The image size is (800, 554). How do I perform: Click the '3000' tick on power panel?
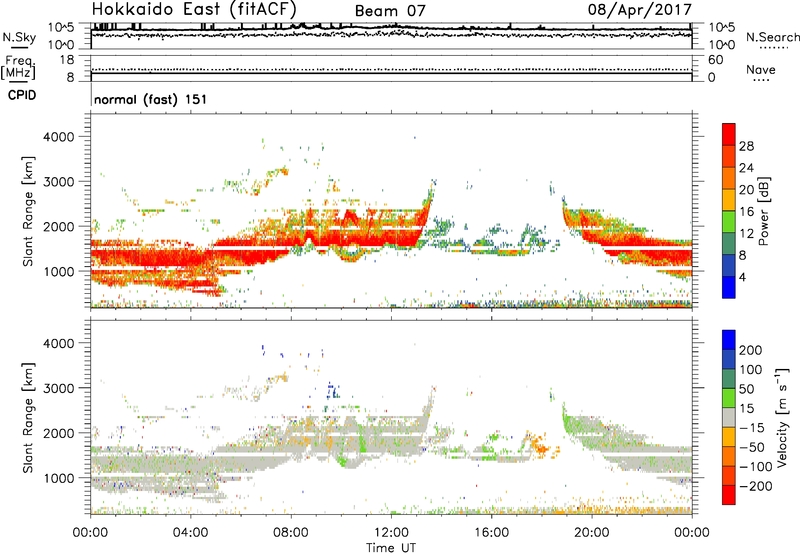point(58,182)
